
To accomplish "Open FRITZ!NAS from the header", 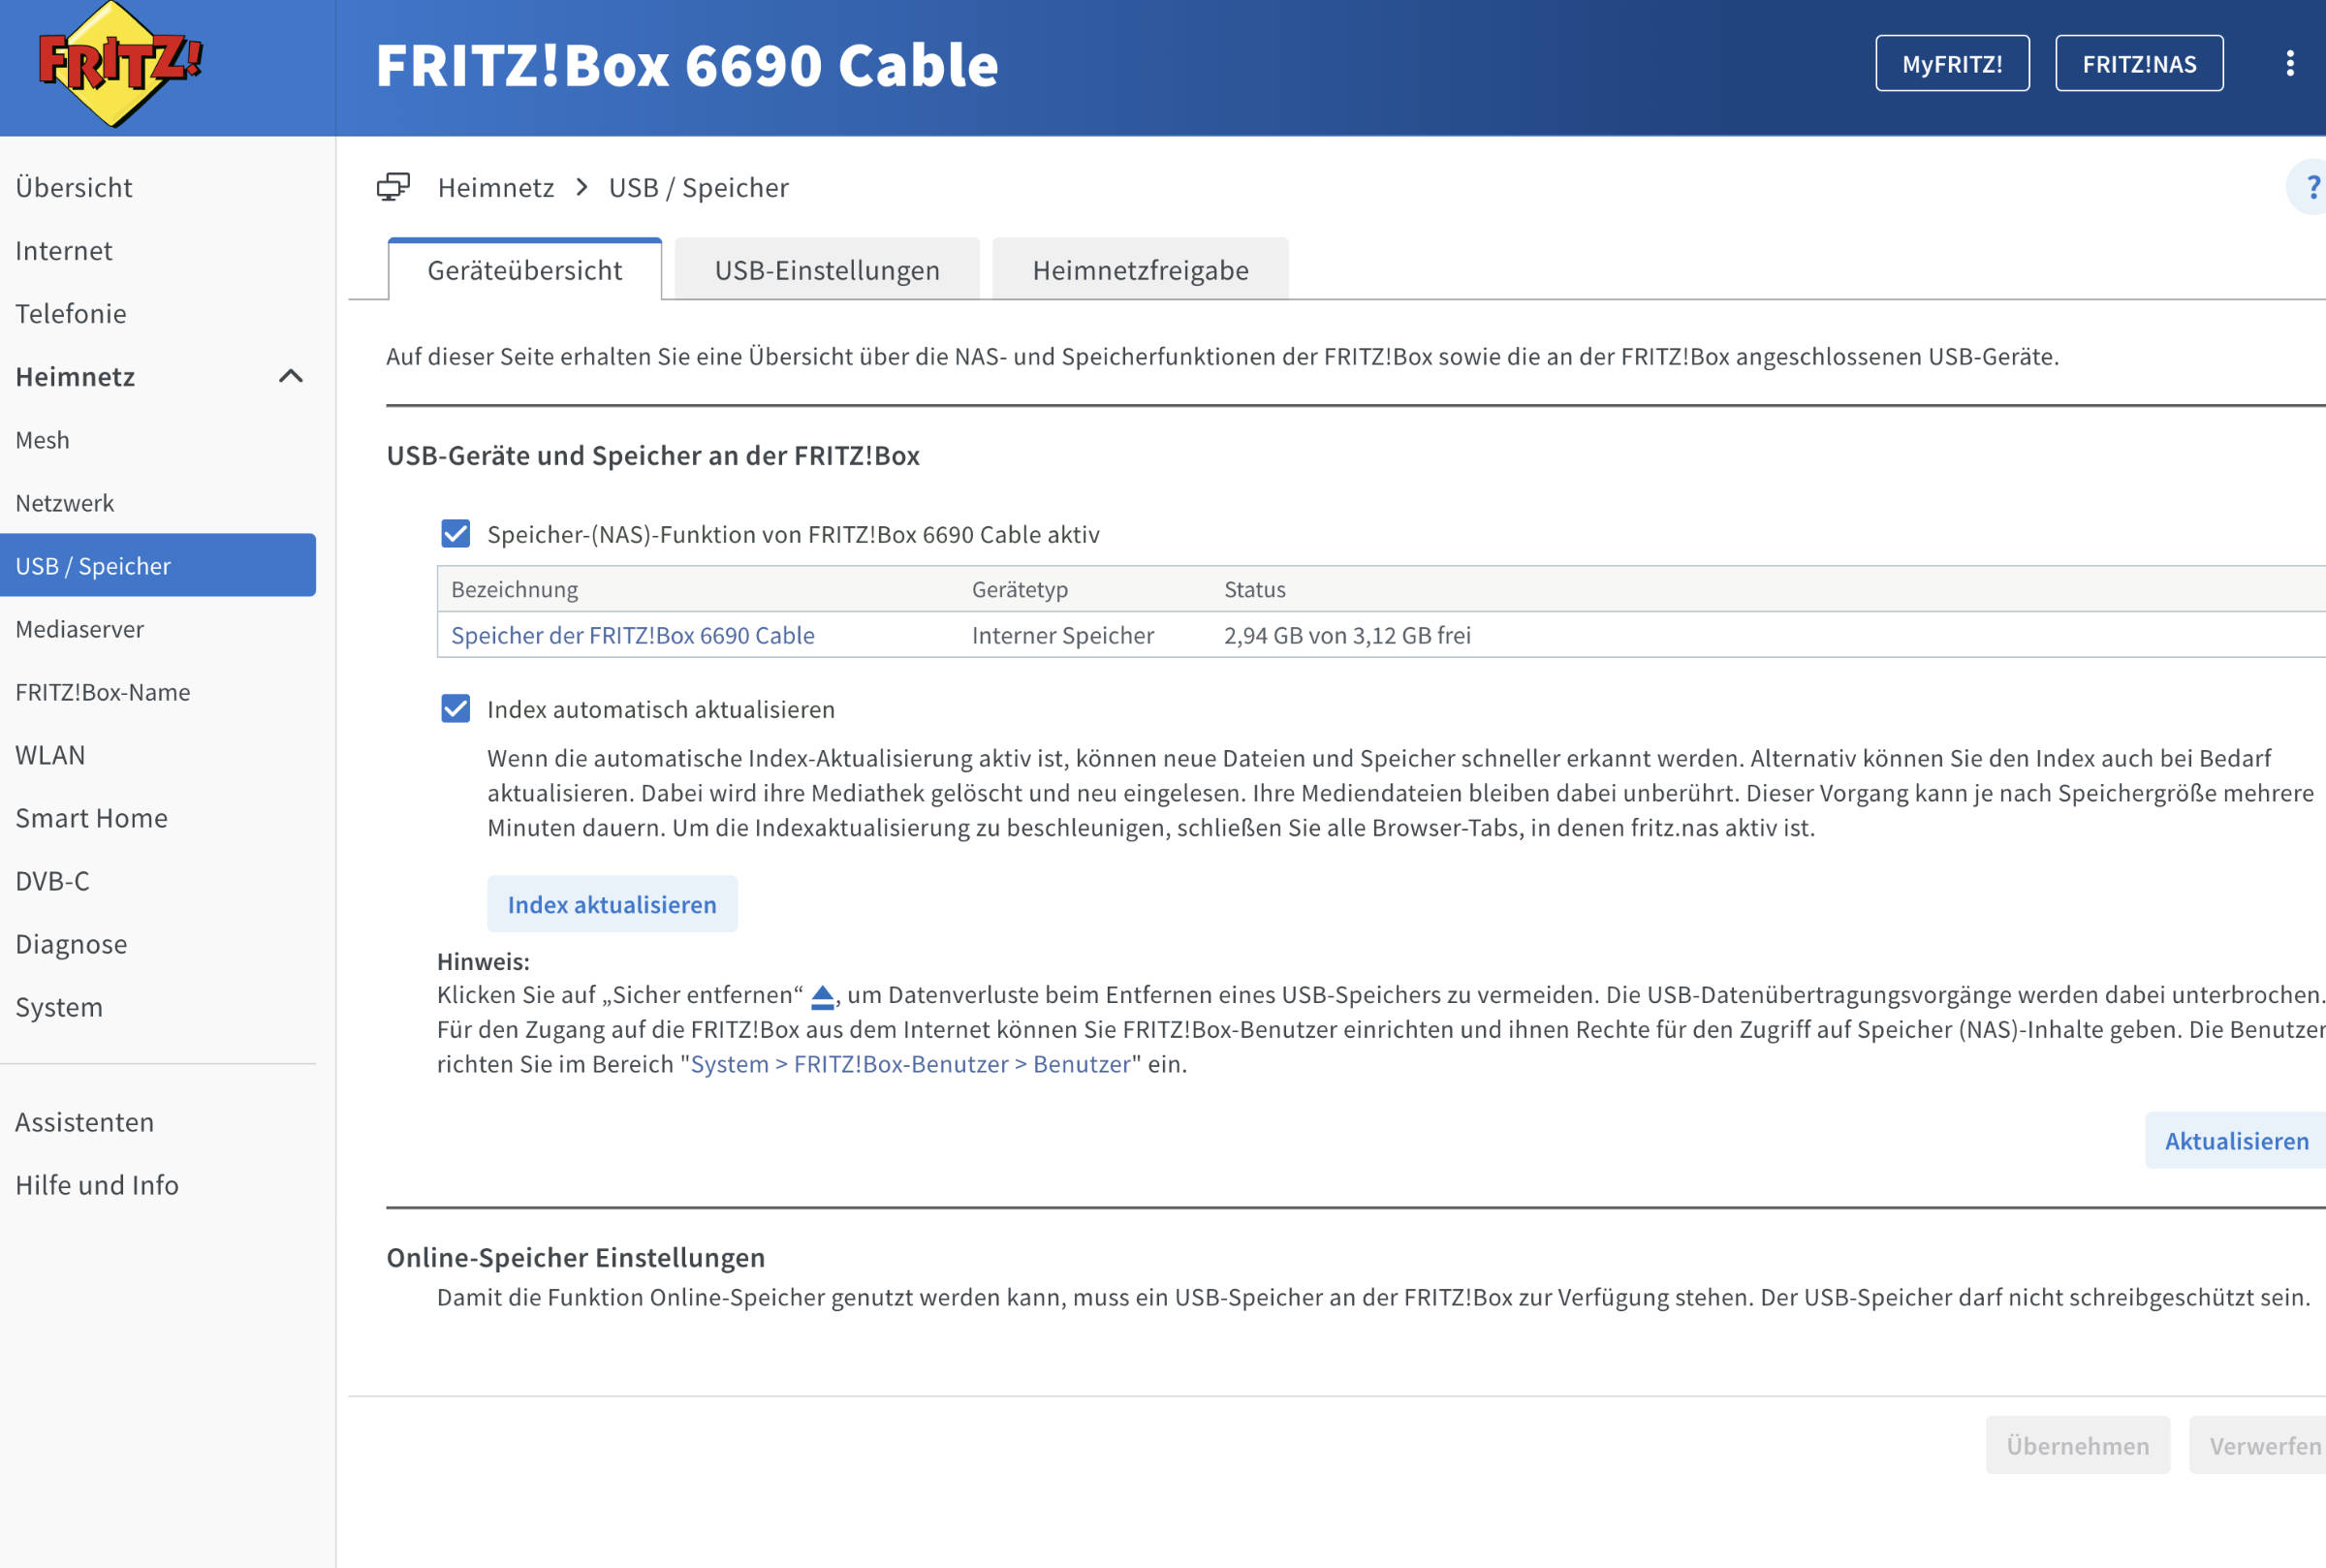I will (2138, 64).
